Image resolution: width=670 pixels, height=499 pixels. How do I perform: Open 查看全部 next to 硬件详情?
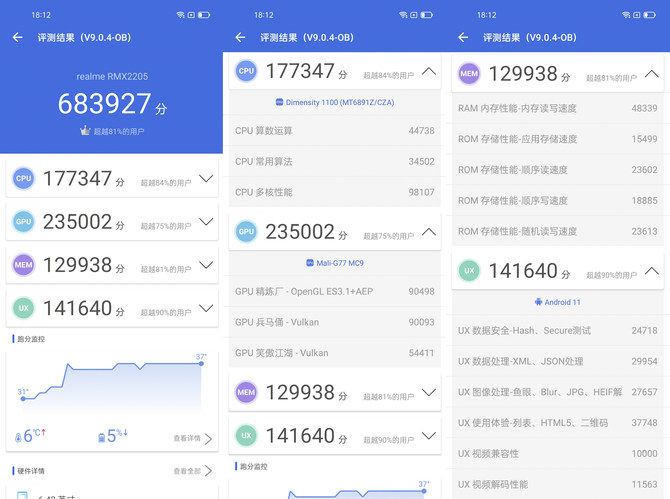(193, 471)
